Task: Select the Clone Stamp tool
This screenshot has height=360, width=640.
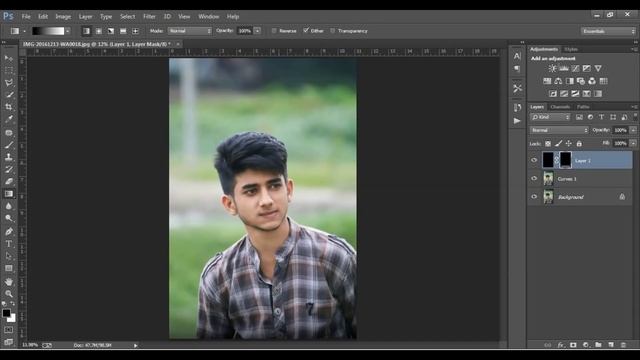Action: coord(9,157)
